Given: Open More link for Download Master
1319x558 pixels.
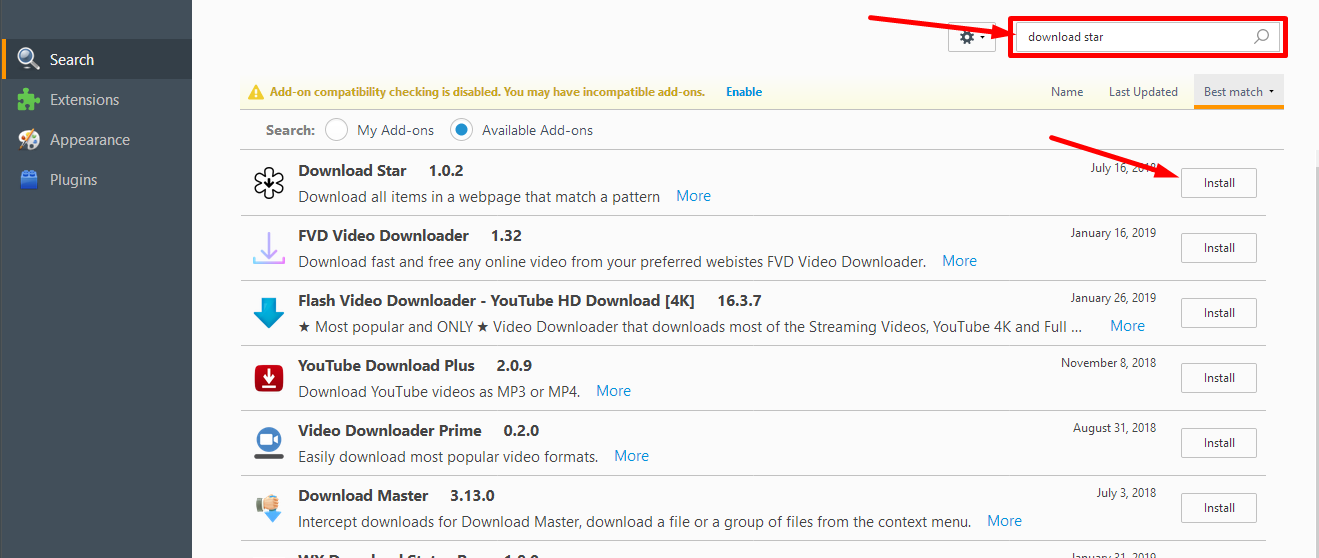Looking at the screenshot, I should (1005, 521).
